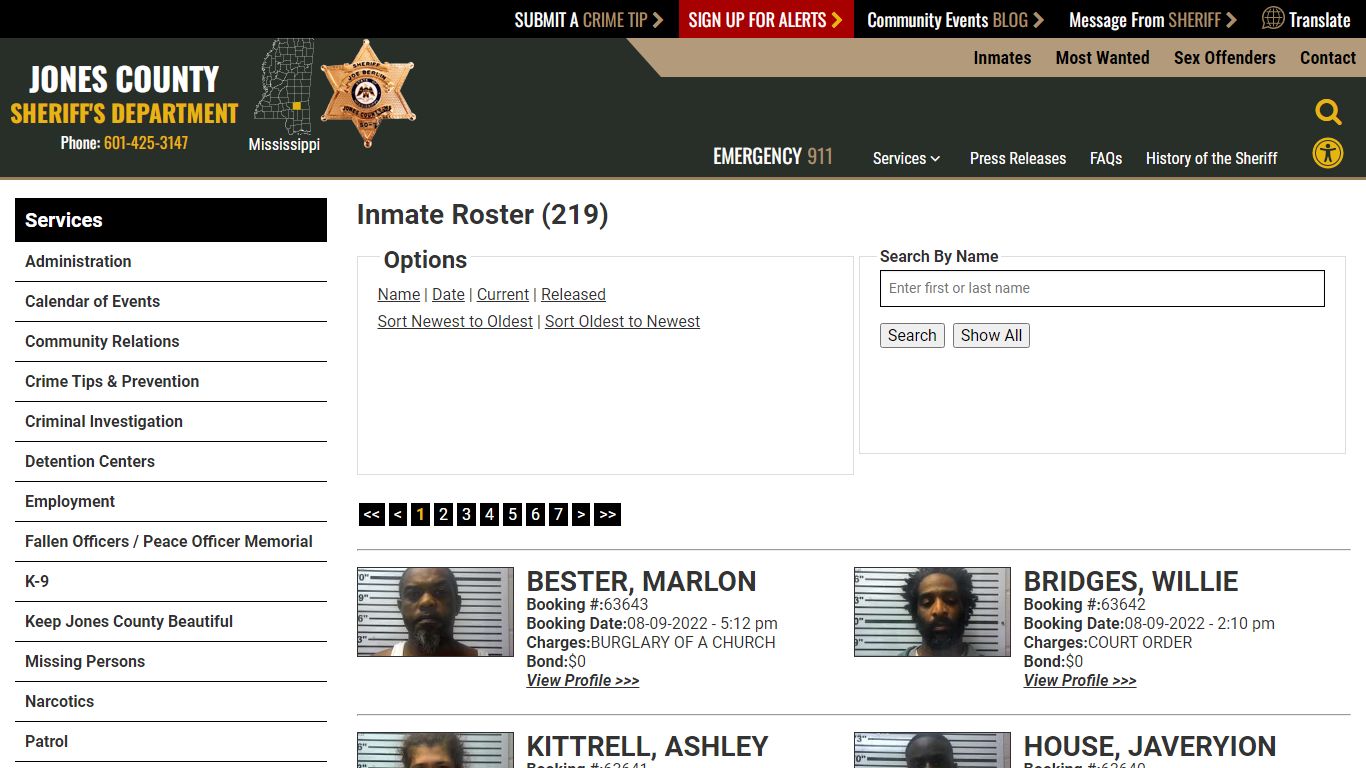1366x768 pixels.
Task: Filter roster to Released inmates
Action: tap(573, 294)
